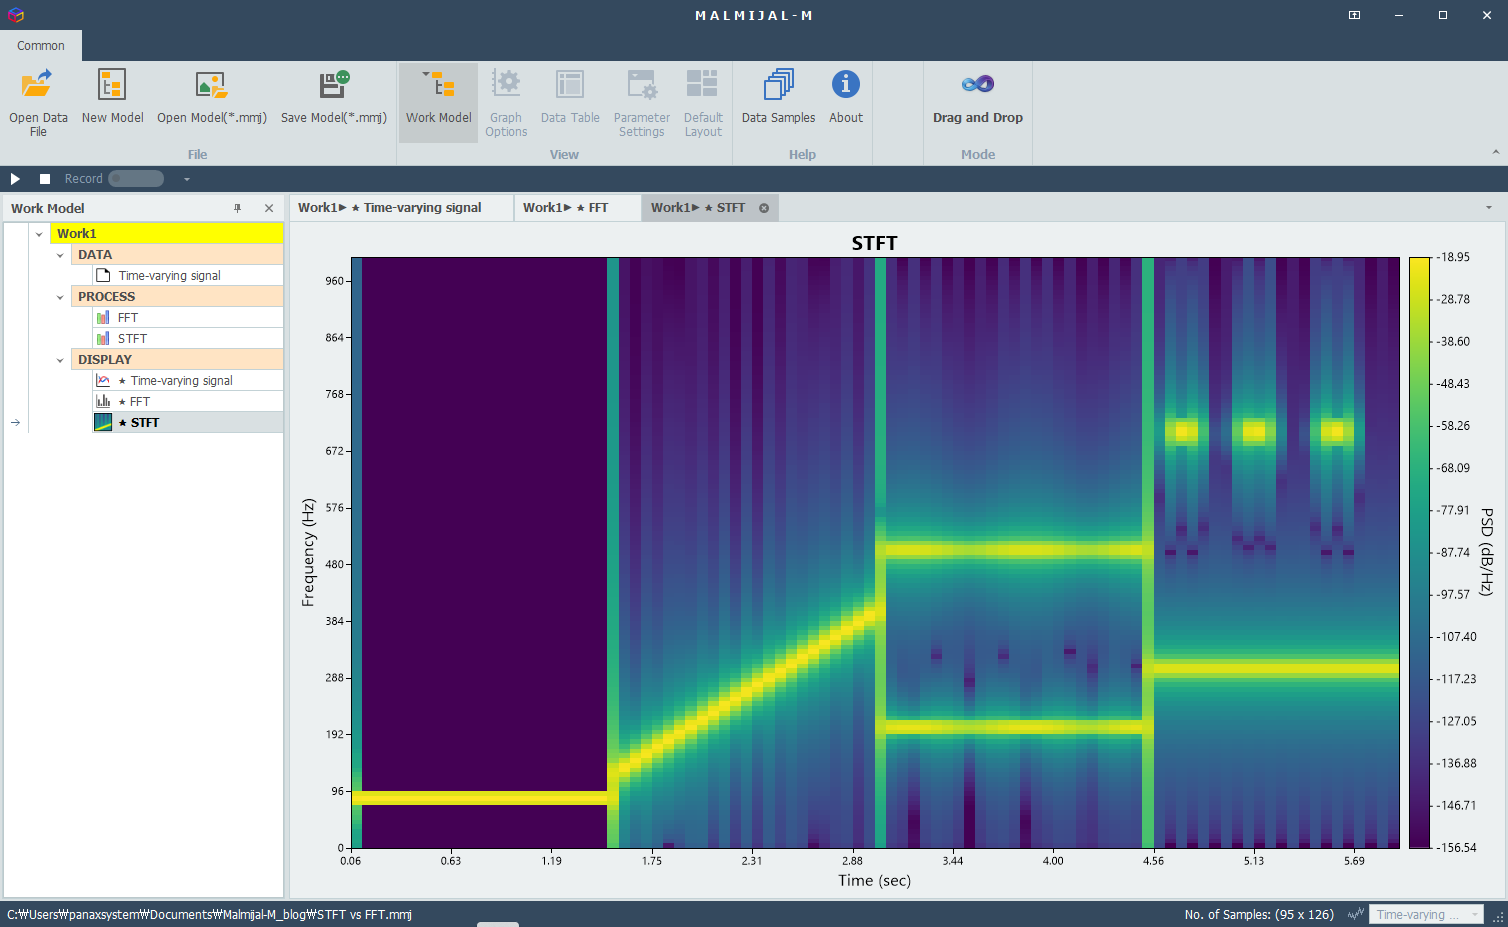Select STFT under DISPLAY
Screen dimensions: 1508x927
click(x=188, y=423)
